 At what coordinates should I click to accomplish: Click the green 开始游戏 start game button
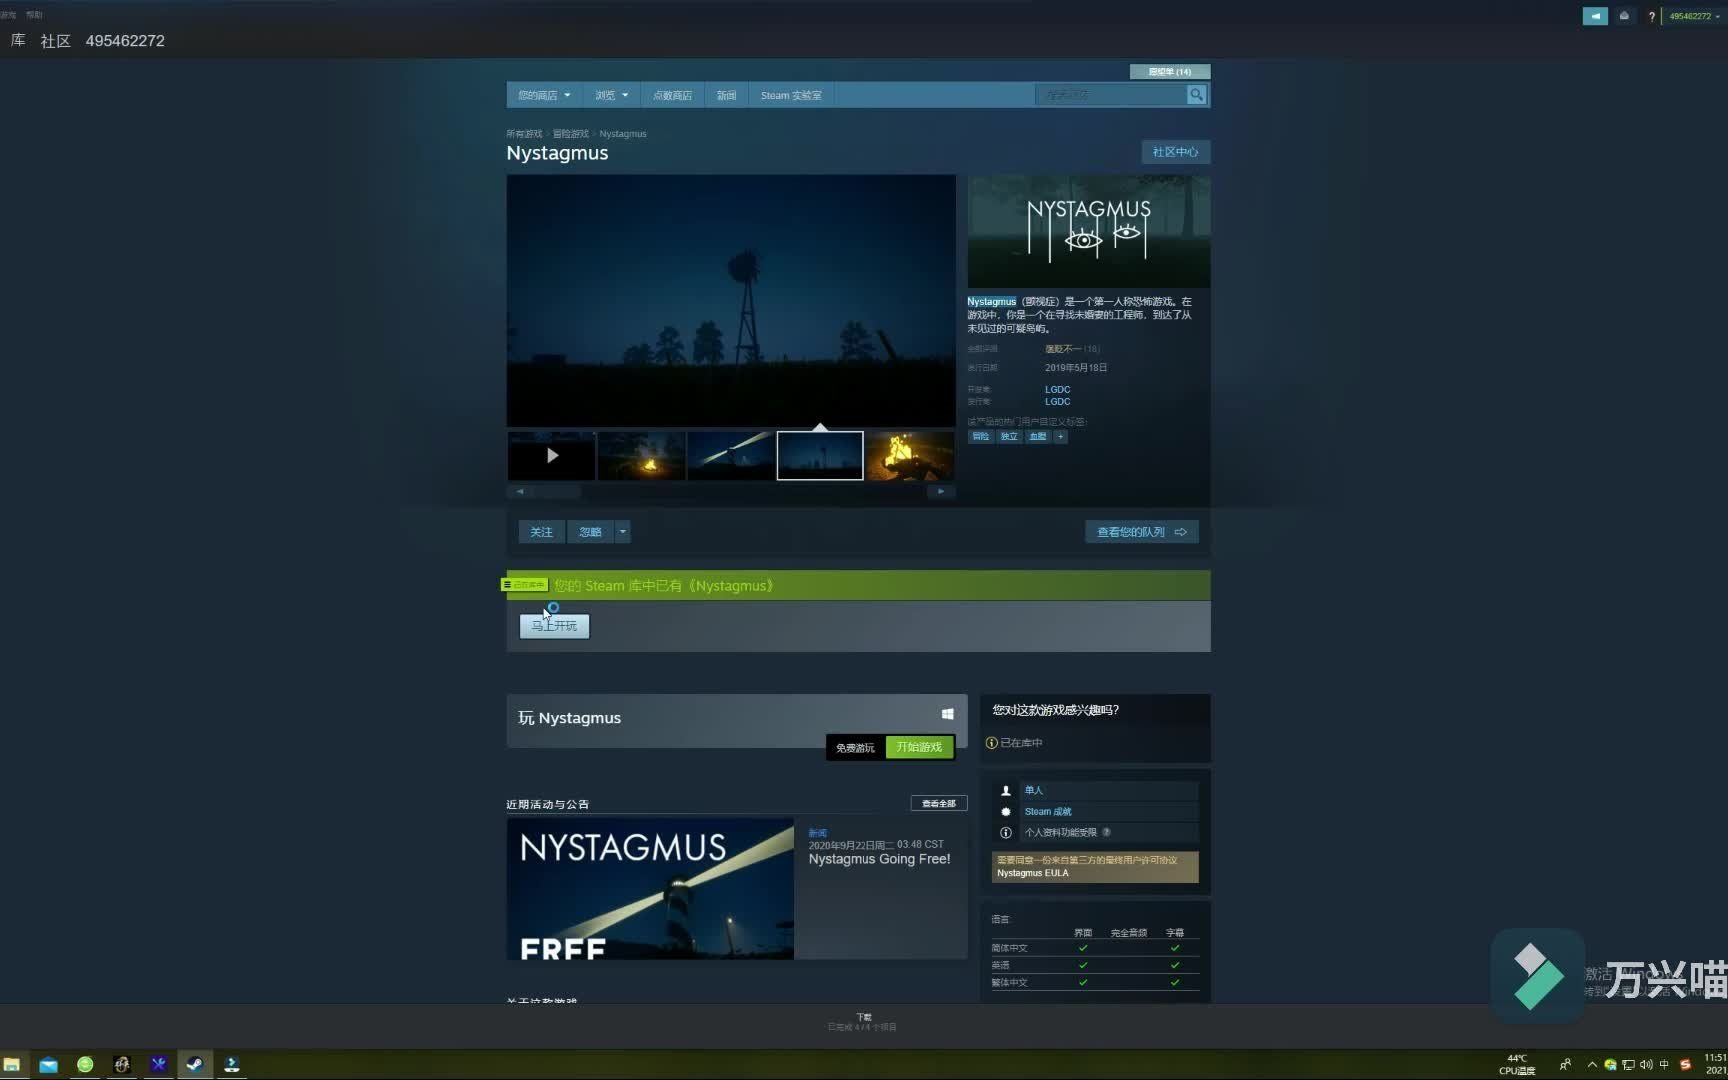tap(919, 747)
